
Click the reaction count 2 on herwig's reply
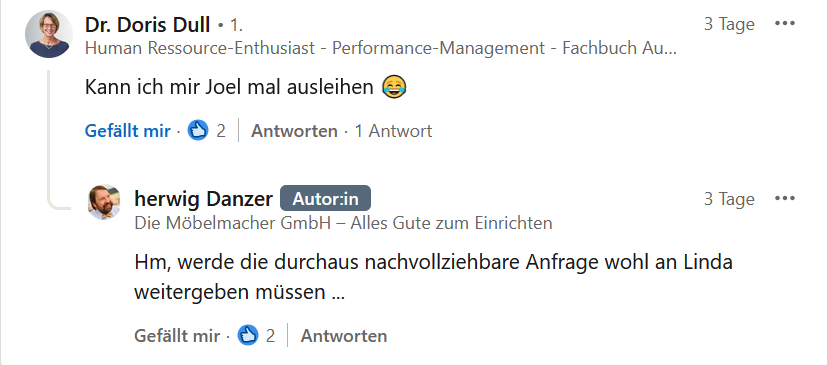270,335
